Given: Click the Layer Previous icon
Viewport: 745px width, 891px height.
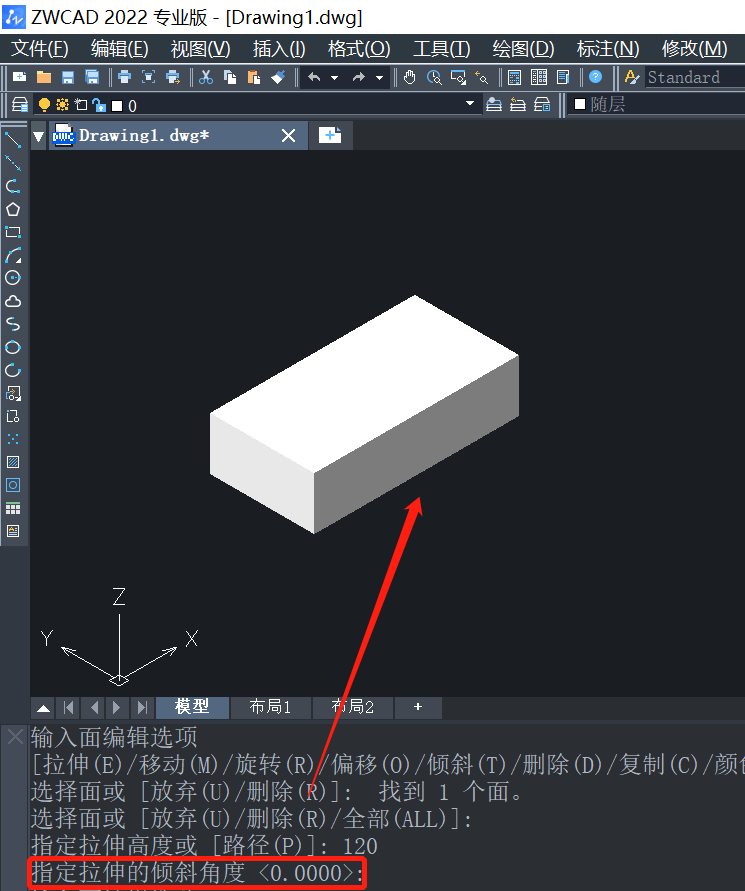Looking at the screenshot, I should pos(518,105).
